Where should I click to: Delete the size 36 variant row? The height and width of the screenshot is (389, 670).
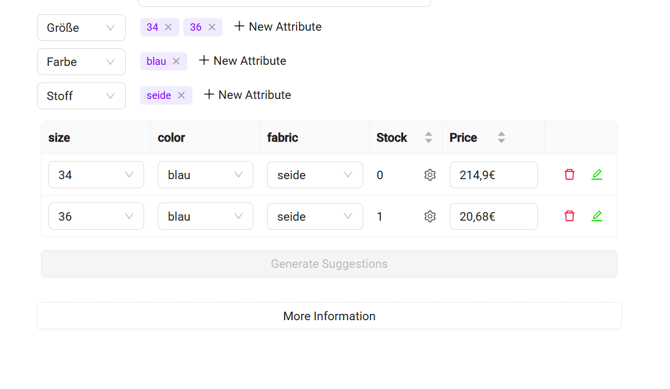tap(569, 216)
